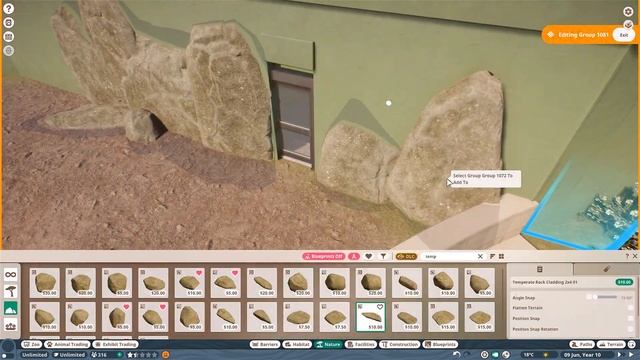Play at normal game speed
Viewport: 640px width, 360px height.
pyautogui.click(x=619, y=355)
